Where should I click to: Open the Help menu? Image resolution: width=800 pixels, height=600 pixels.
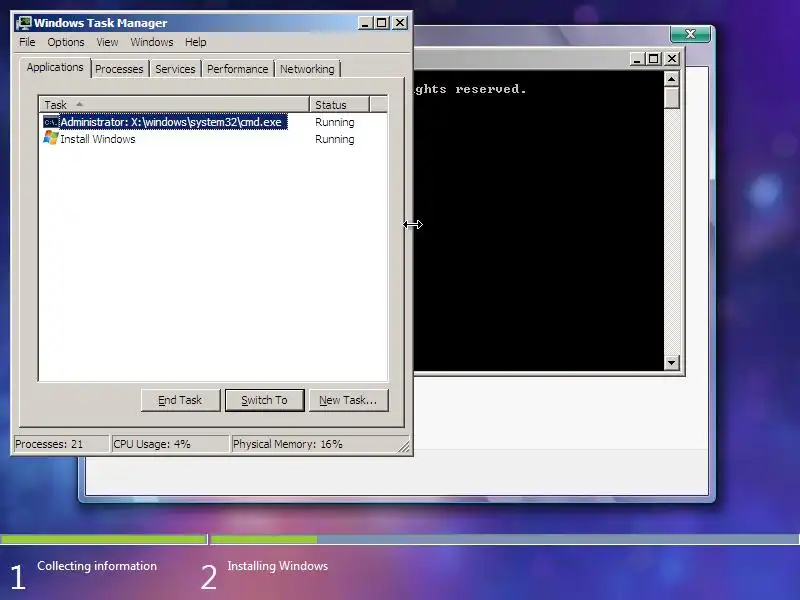click(195, 42)
